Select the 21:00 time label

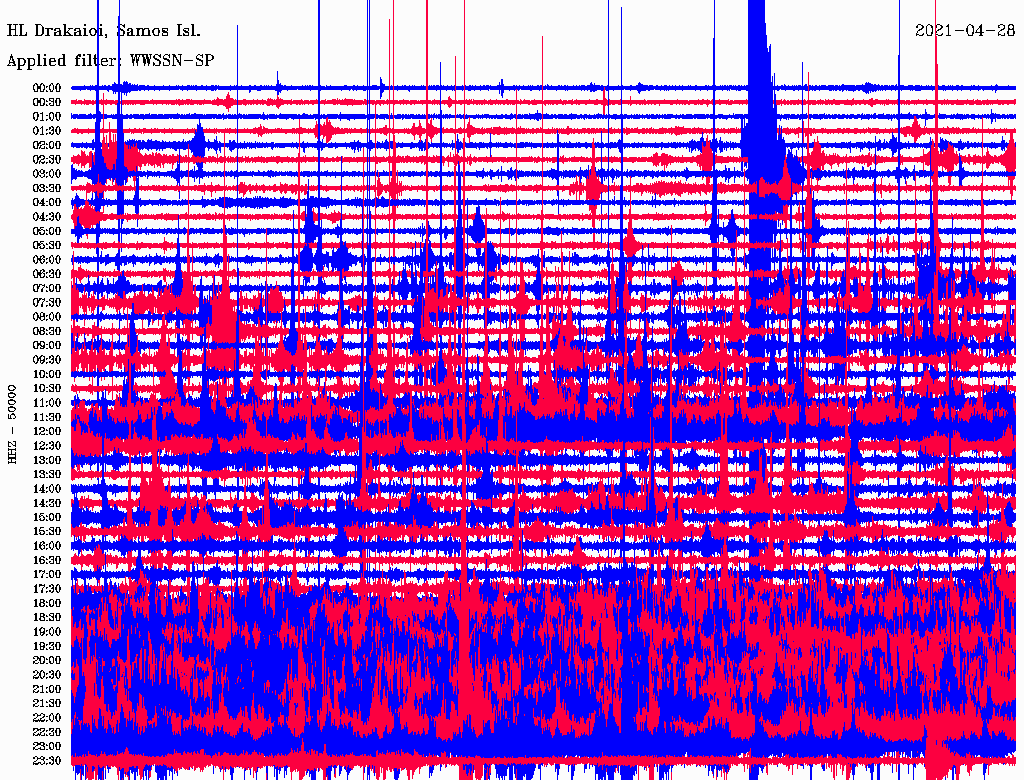[47, 689]
